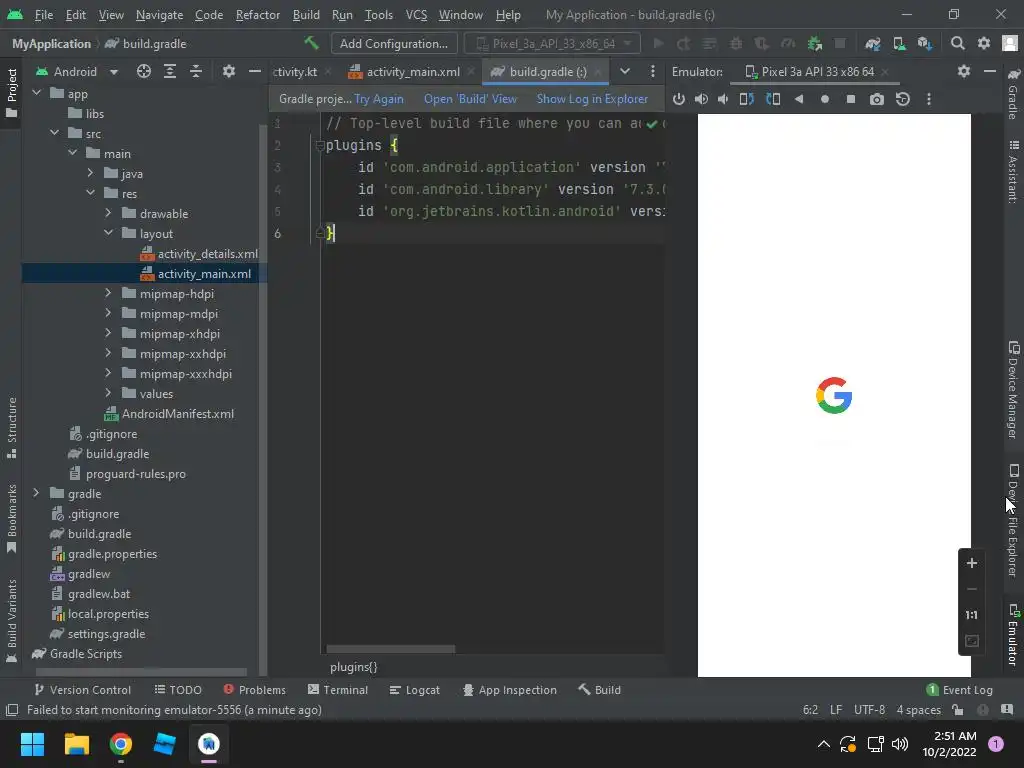Open the Android project view dropdown
The width and height of the screenshot is (1024, 768).
[77, 71]
